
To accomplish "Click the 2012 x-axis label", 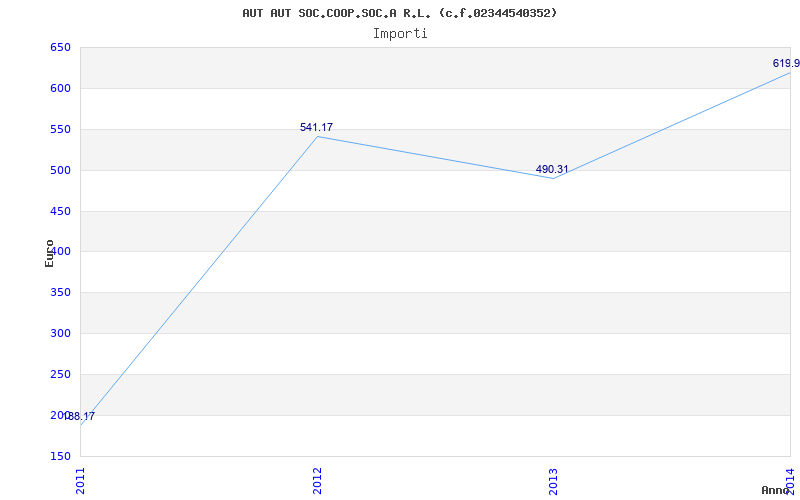I will 317,481.
